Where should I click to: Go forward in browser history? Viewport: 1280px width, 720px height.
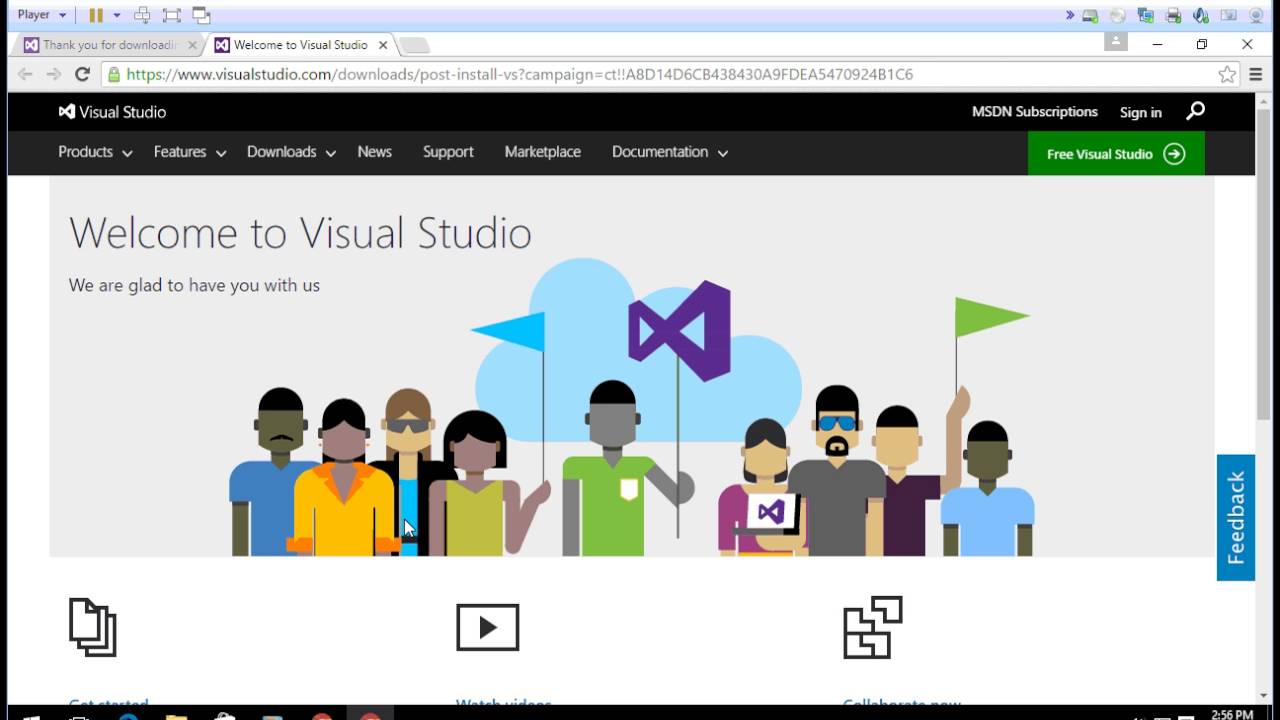[54, 74]
